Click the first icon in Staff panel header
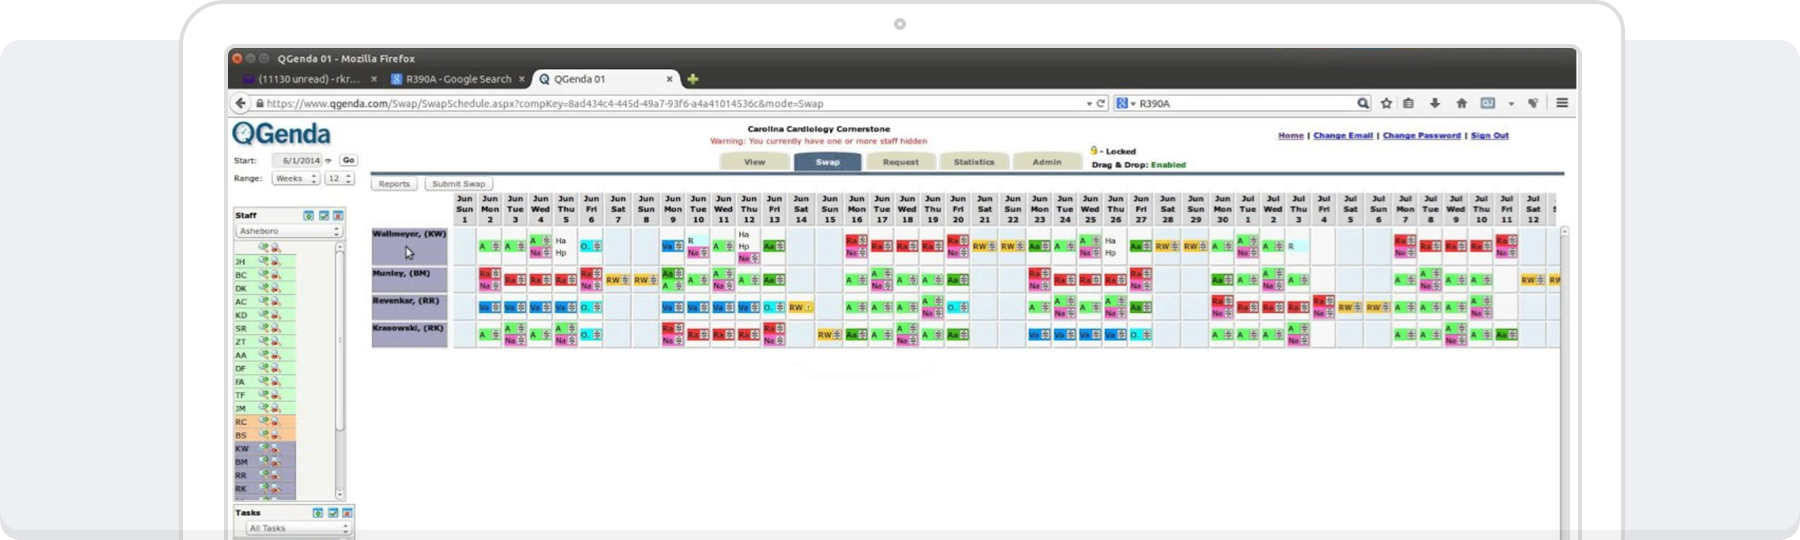Screen dimensions: 1800x540 point(309,215)
